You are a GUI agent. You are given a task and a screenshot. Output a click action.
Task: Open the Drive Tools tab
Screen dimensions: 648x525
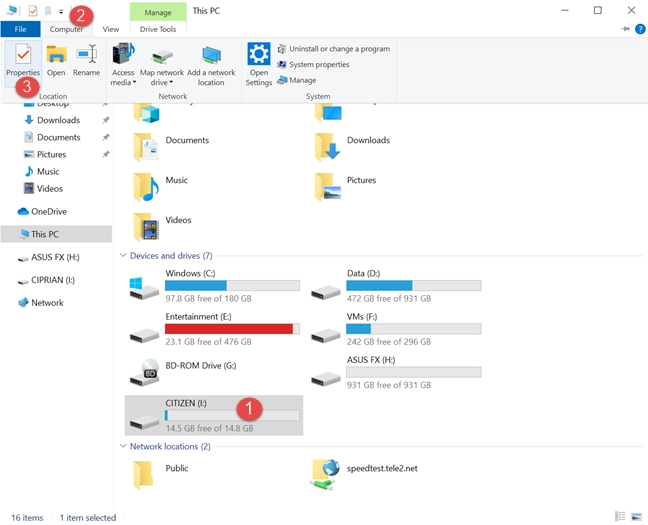[x=158, y=29]
